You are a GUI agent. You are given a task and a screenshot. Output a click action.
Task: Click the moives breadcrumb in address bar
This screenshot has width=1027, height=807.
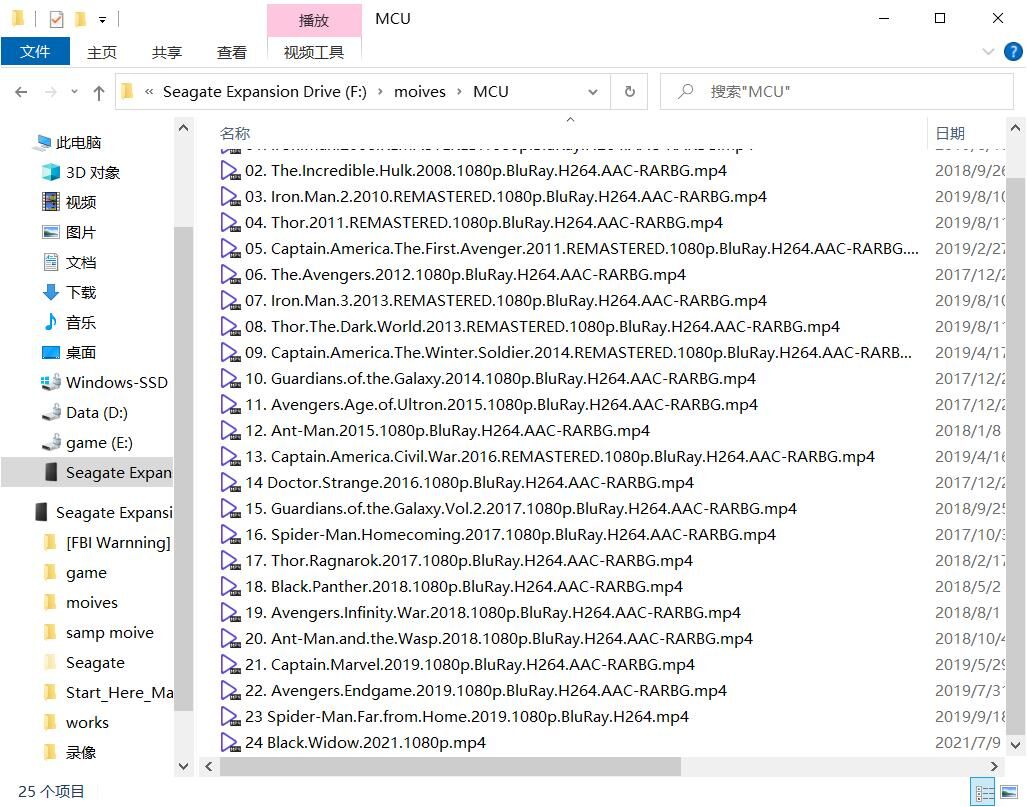click(x=419, y=92)
